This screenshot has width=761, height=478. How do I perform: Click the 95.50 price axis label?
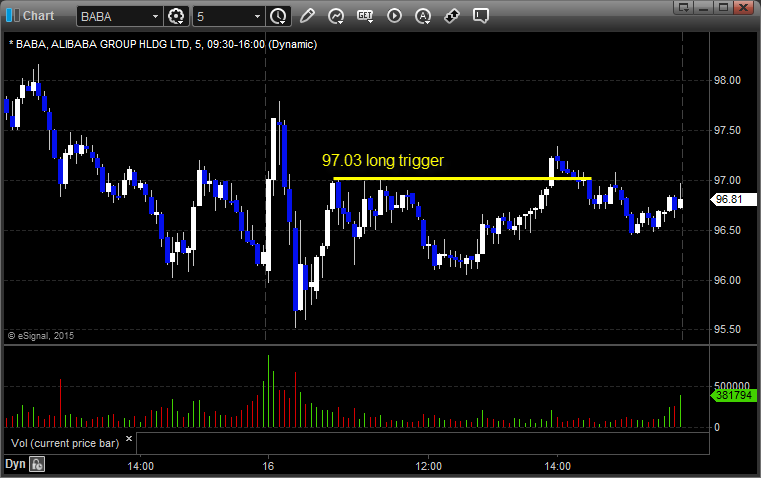tap(727, 329)
